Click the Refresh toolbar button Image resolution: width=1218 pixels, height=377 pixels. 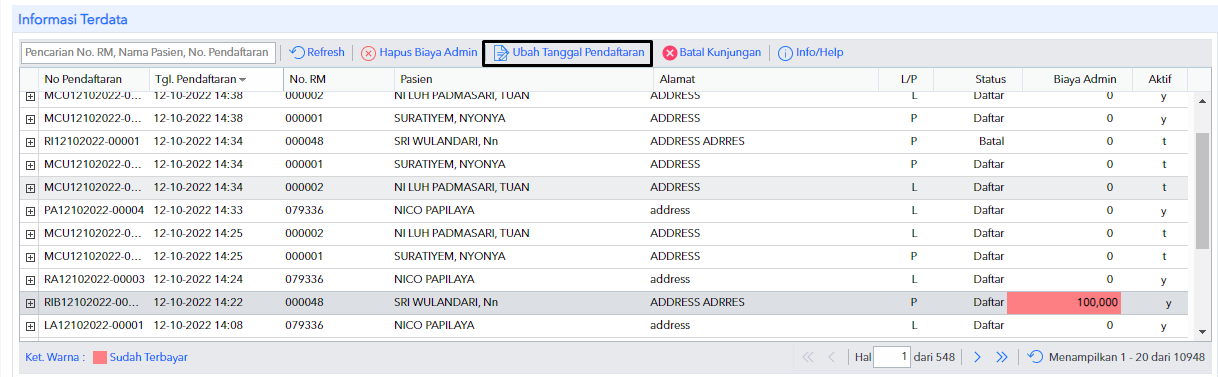click(317, 52)
